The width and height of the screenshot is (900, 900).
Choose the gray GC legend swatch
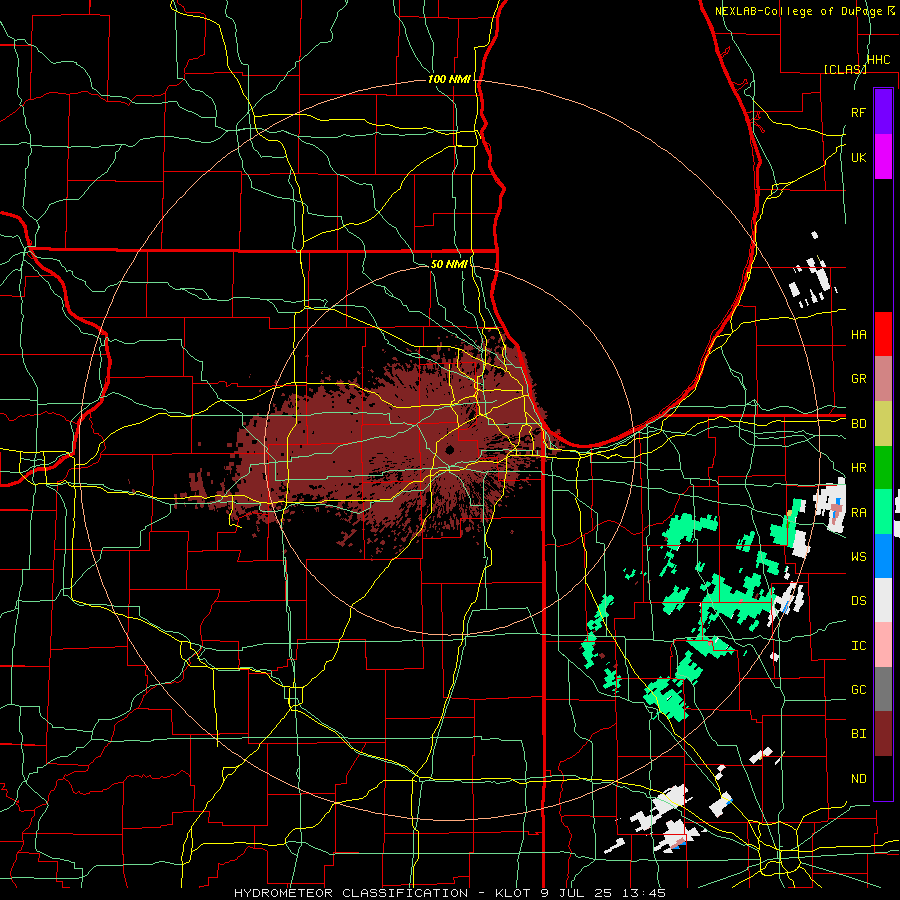click(883, 689)
